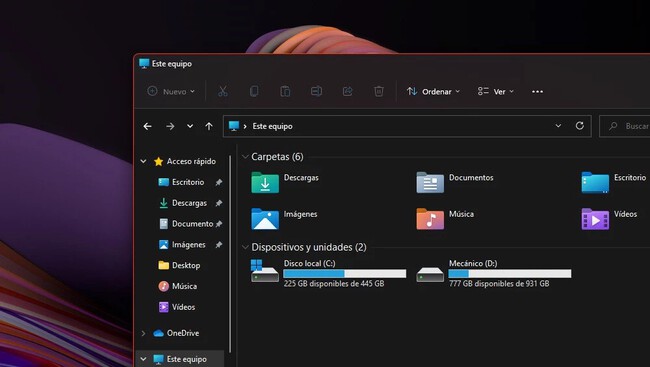Click the Buscar search field

tap(625, 126)
